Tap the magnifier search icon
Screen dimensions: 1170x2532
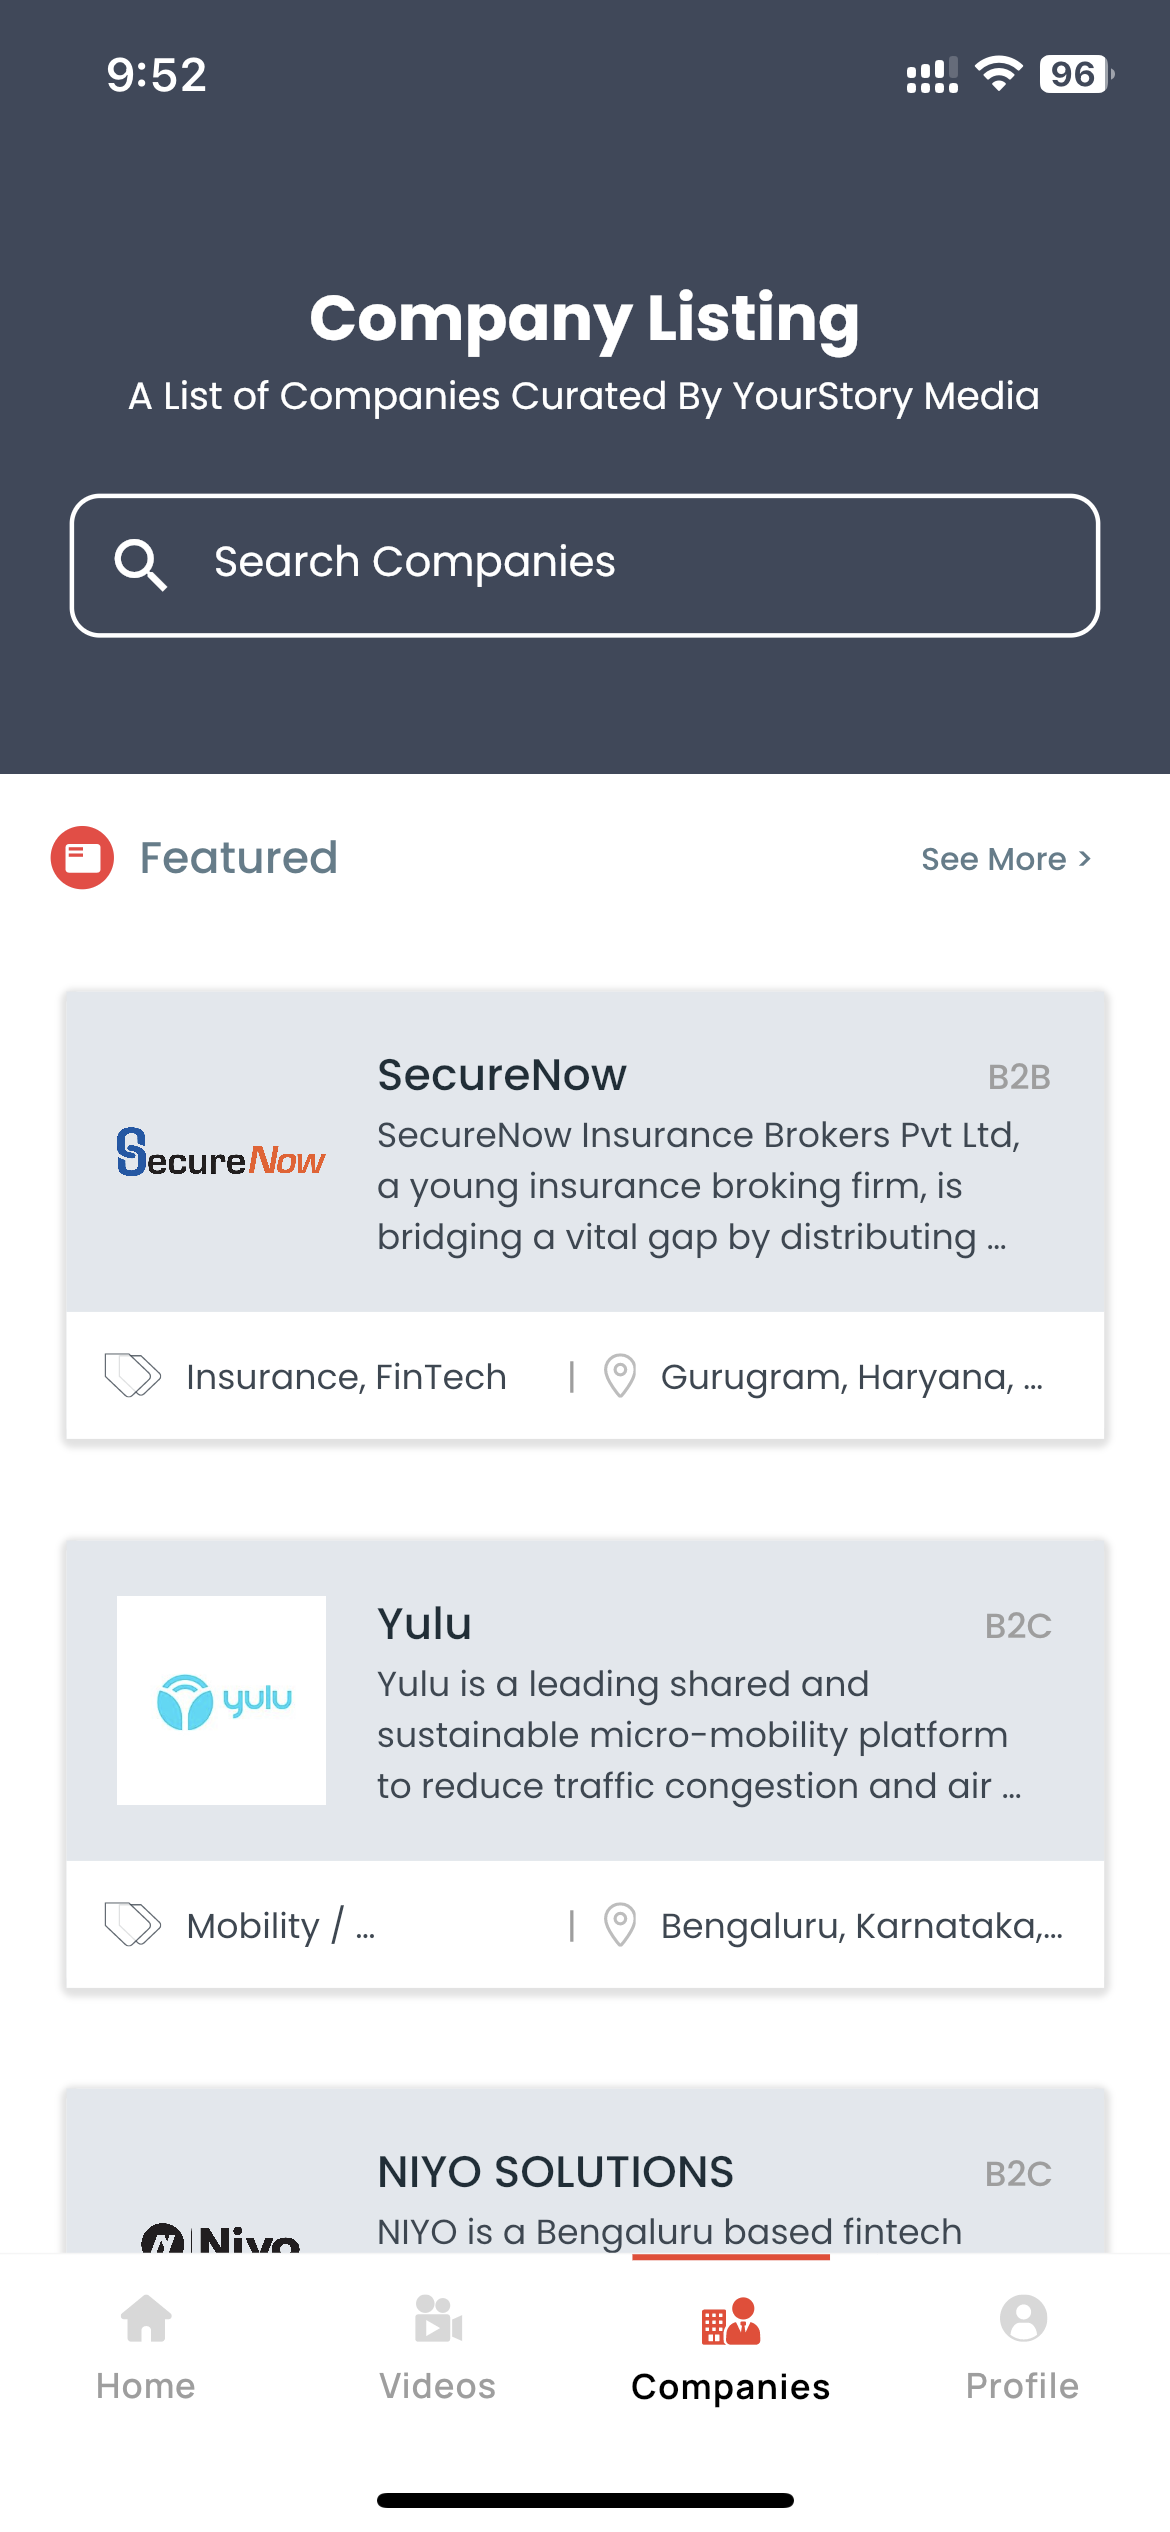140,565
